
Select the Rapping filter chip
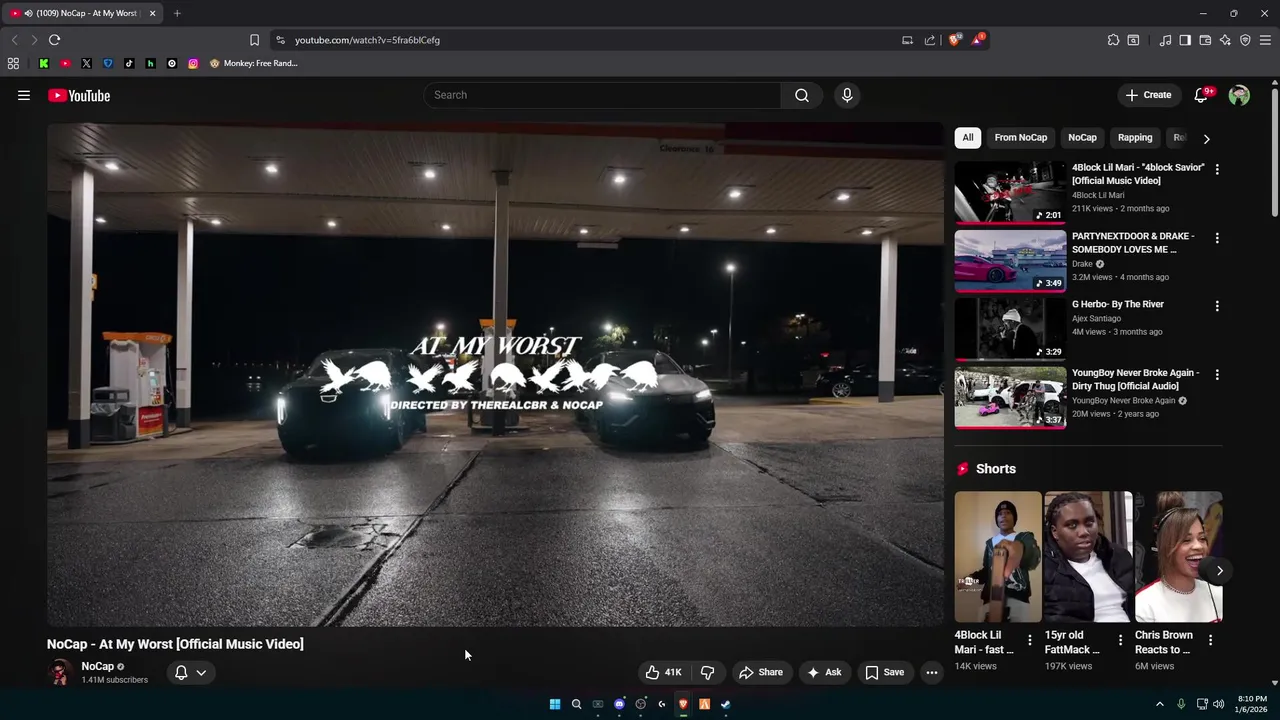tap(1135, 138)
